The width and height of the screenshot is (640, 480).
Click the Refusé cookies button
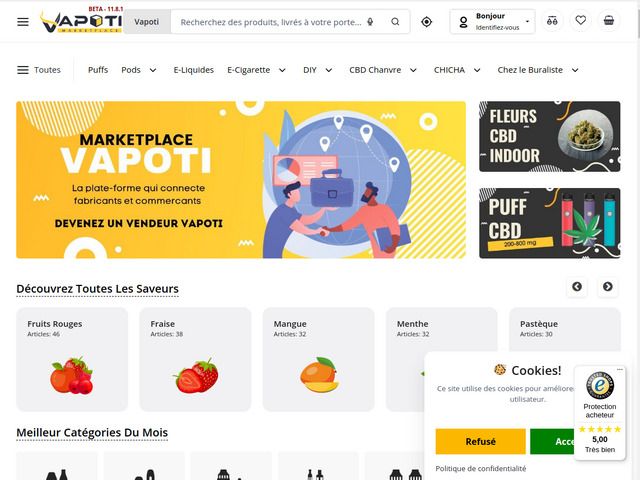point(480,441)
